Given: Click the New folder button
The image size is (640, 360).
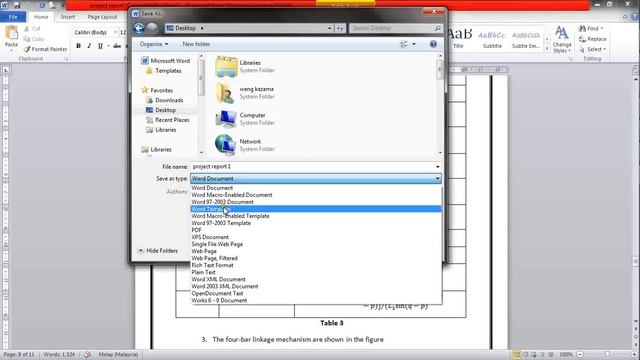Looking at the screenshot, I should tap(196, 44).
